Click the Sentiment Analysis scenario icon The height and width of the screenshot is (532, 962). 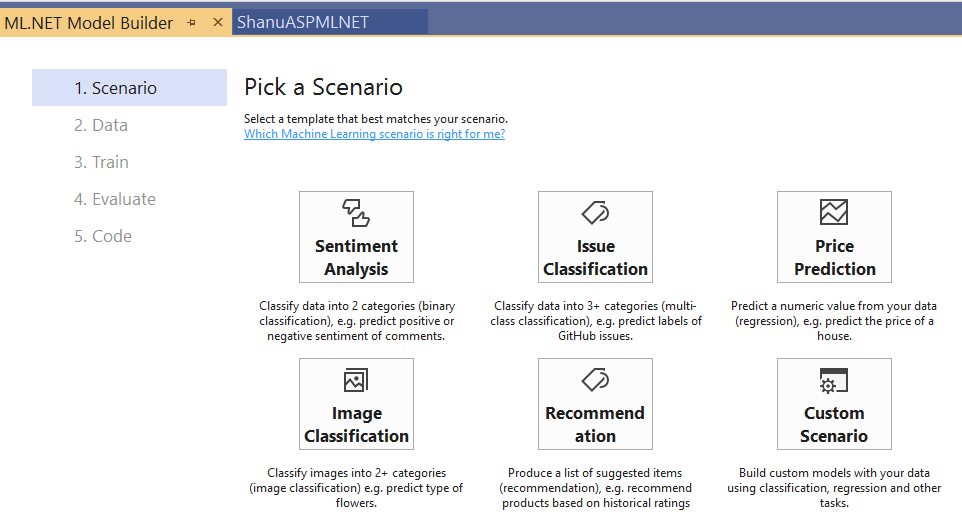click(356, 213)
